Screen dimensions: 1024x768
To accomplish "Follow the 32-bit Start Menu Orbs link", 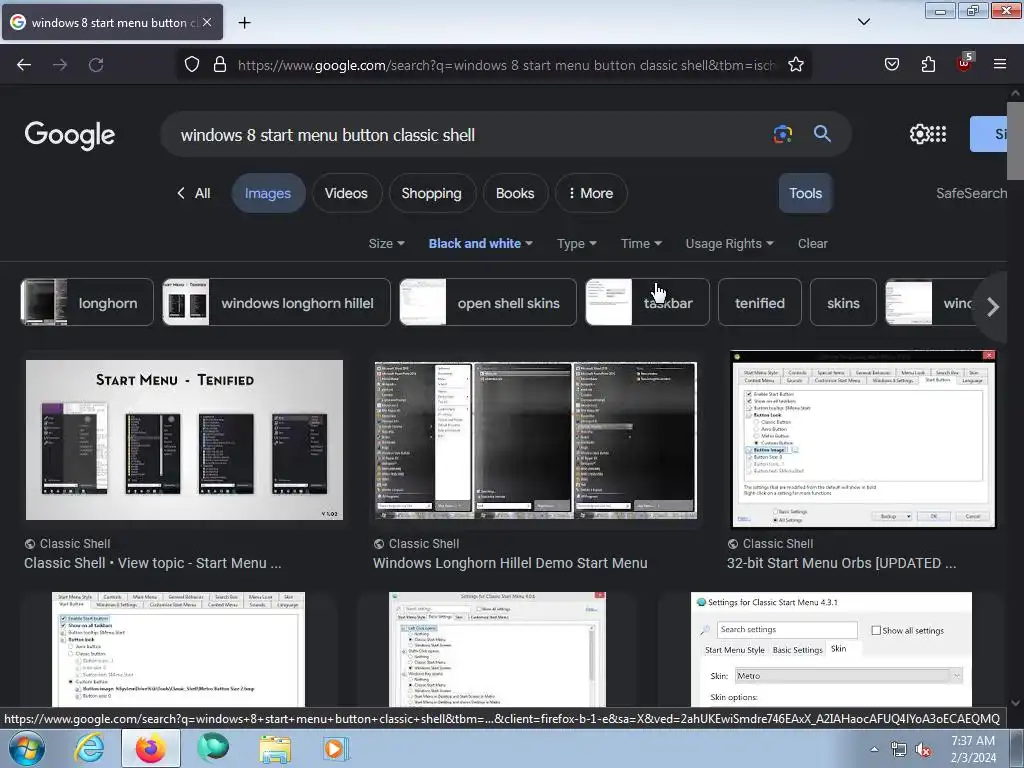I will (x=841, y=563).
